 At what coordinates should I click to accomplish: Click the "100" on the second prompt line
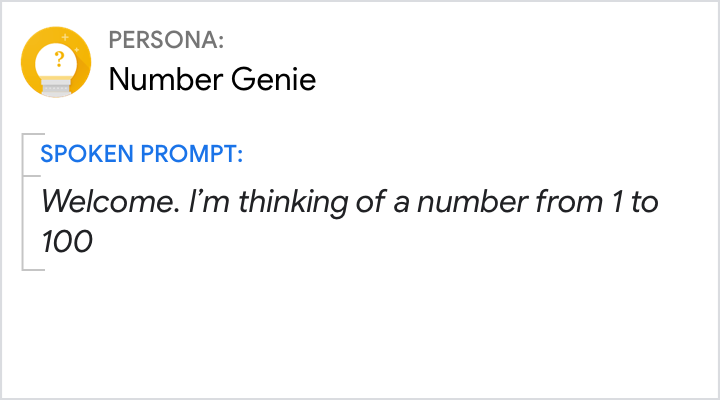click(67, 242)
